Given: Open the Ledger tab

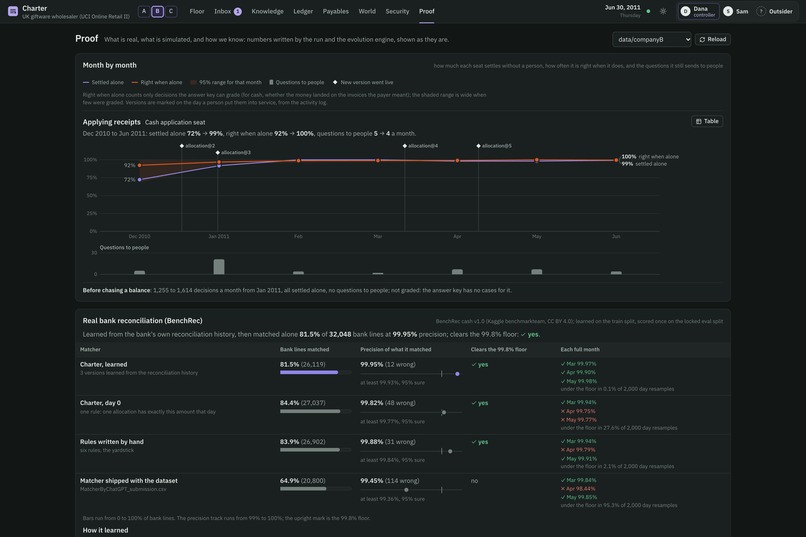Looking at the screenshot, I should [303, 11].
